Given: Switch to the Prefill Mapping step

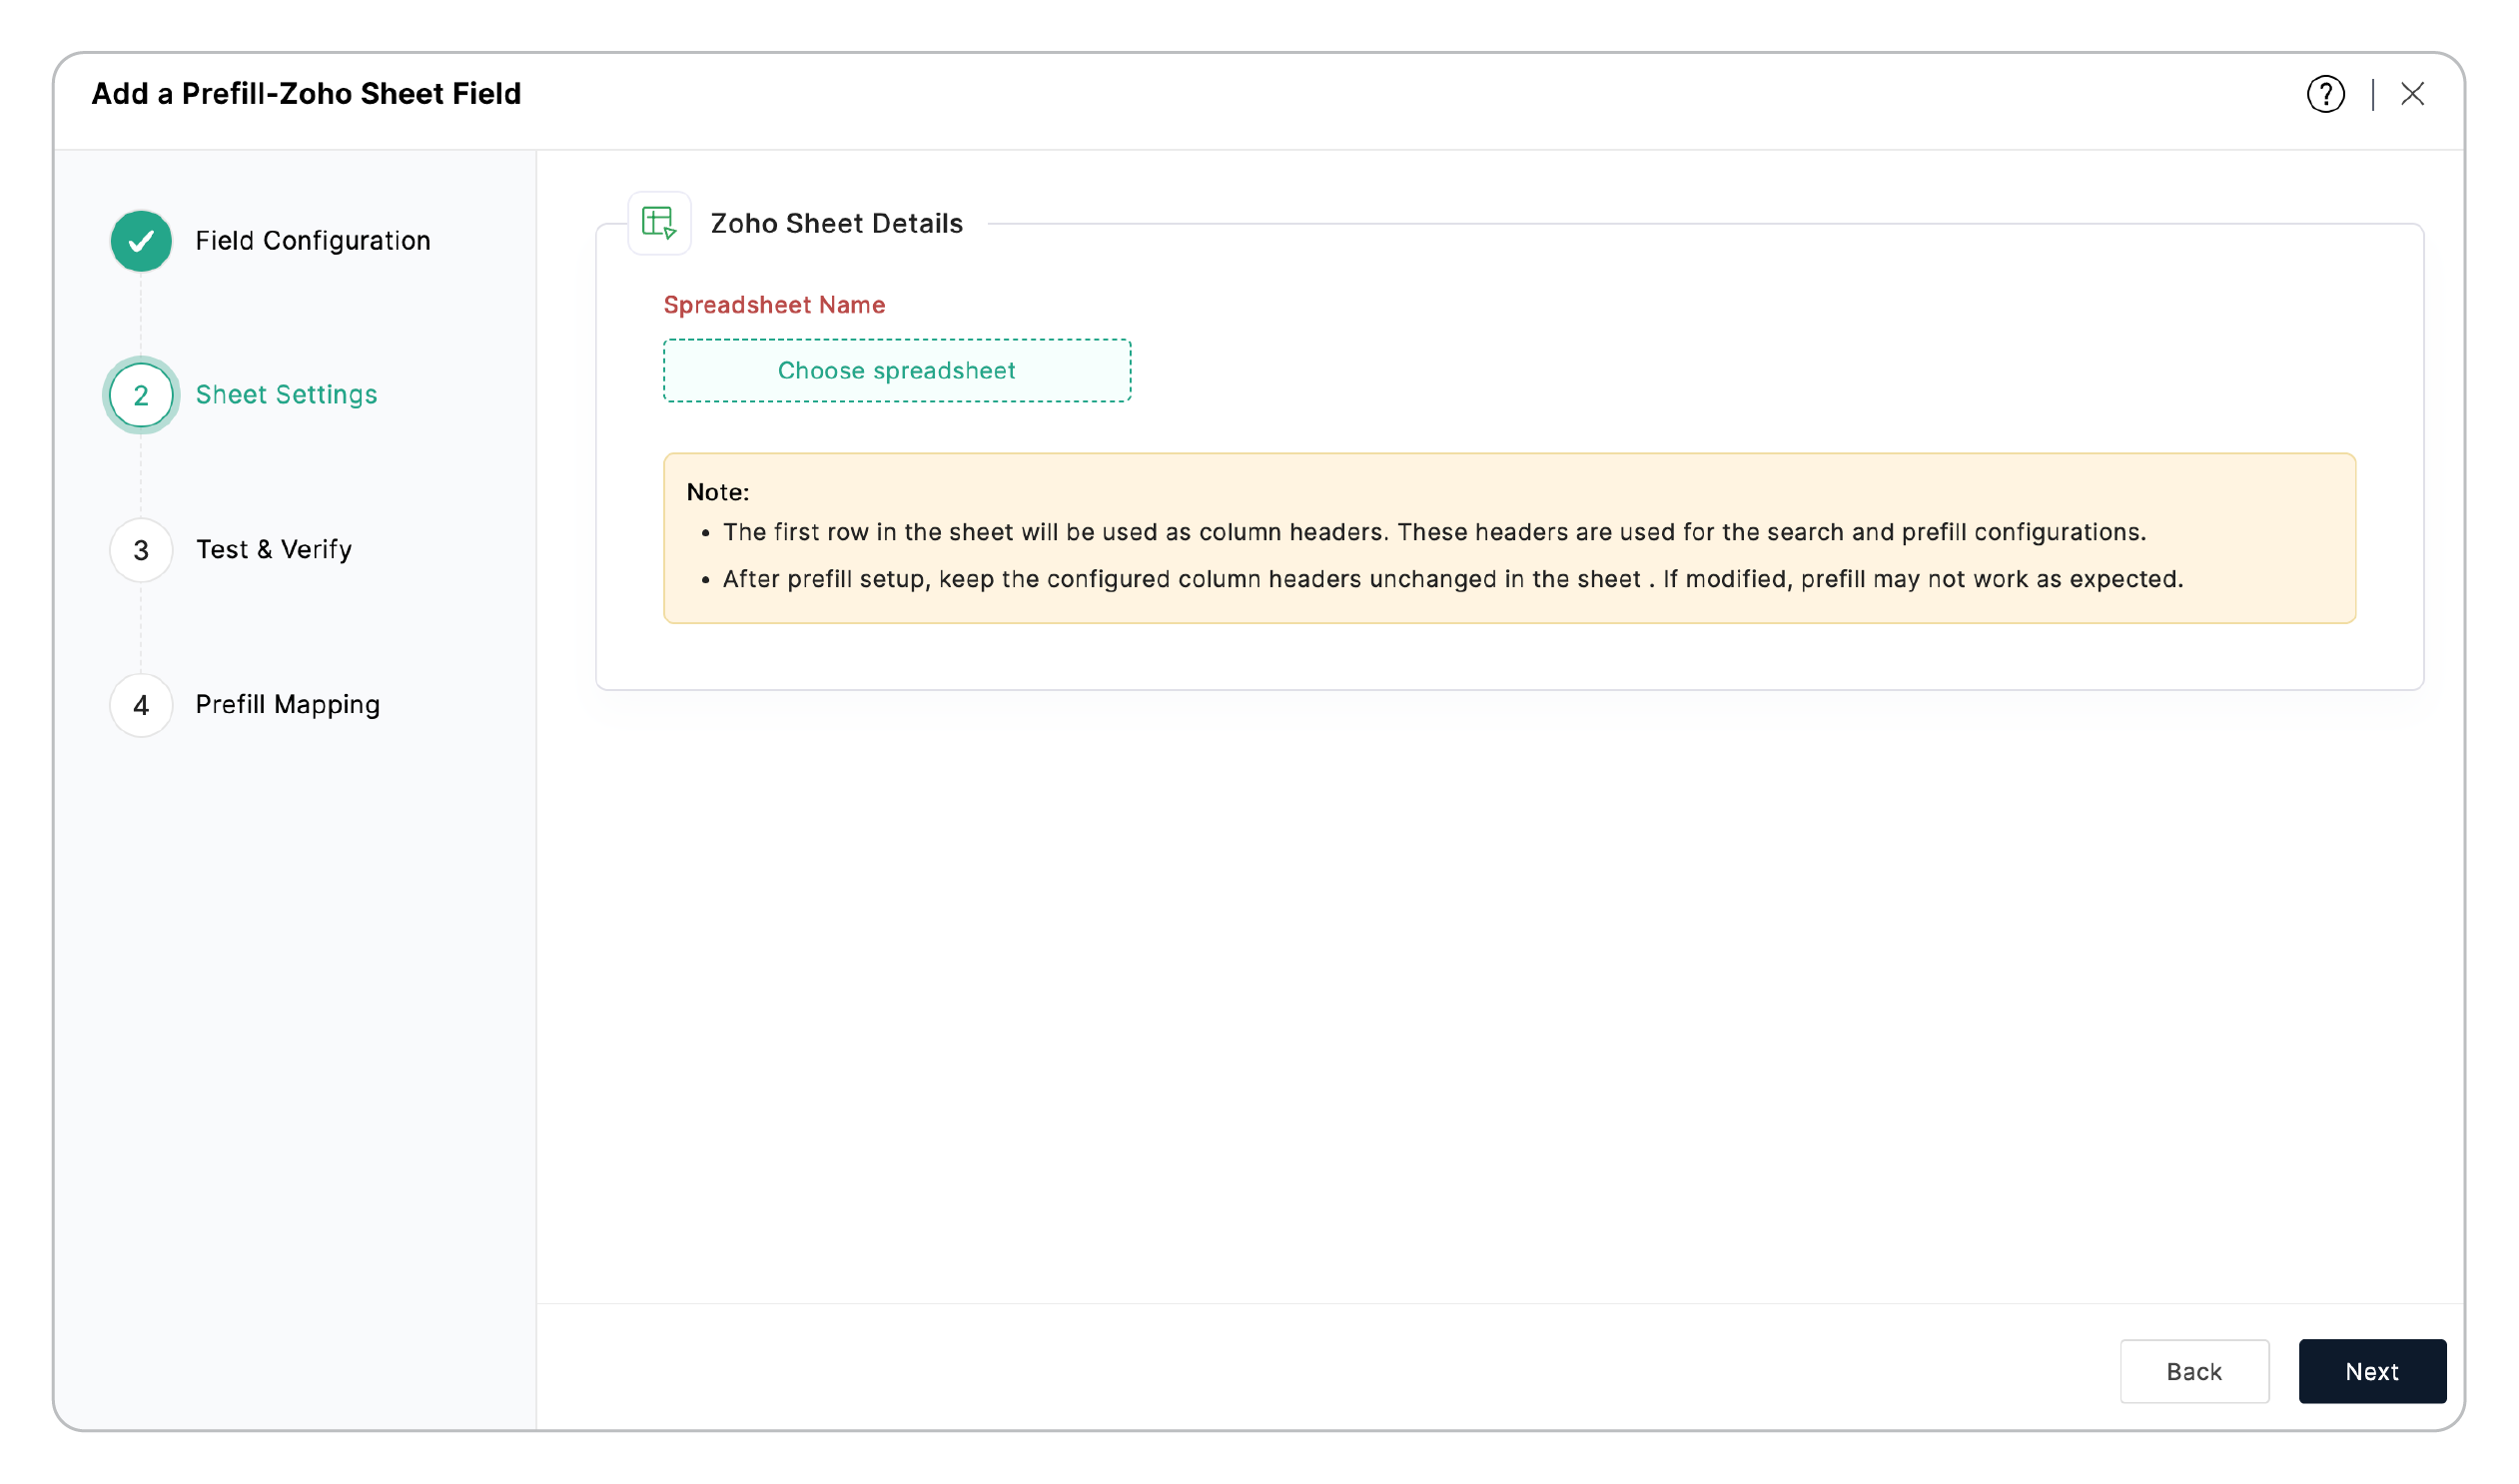Looking at the screenshot, I should (288, 705).
